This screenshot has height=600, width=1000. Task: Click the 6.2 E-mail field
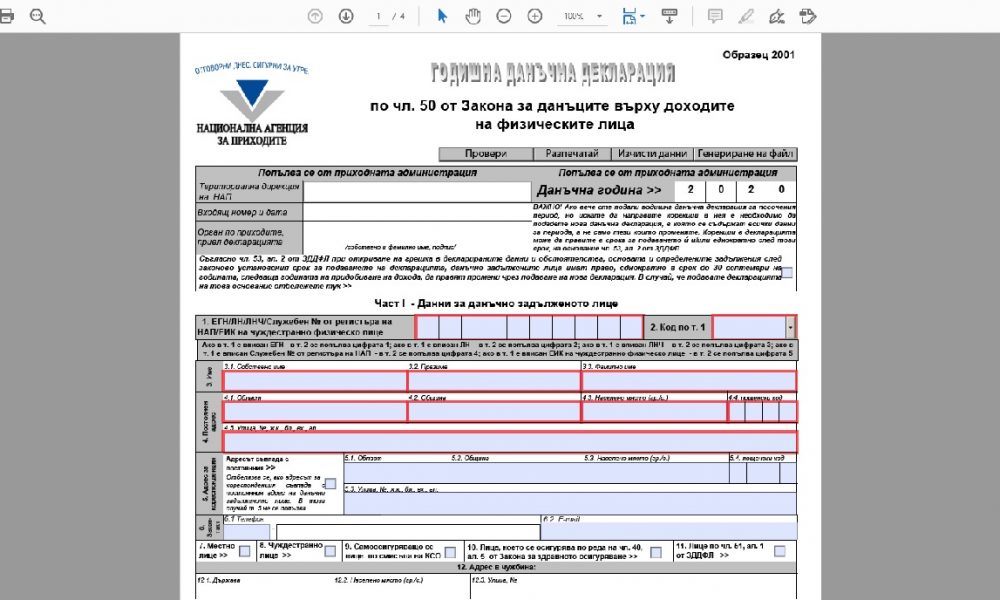[x=669, y=532]
